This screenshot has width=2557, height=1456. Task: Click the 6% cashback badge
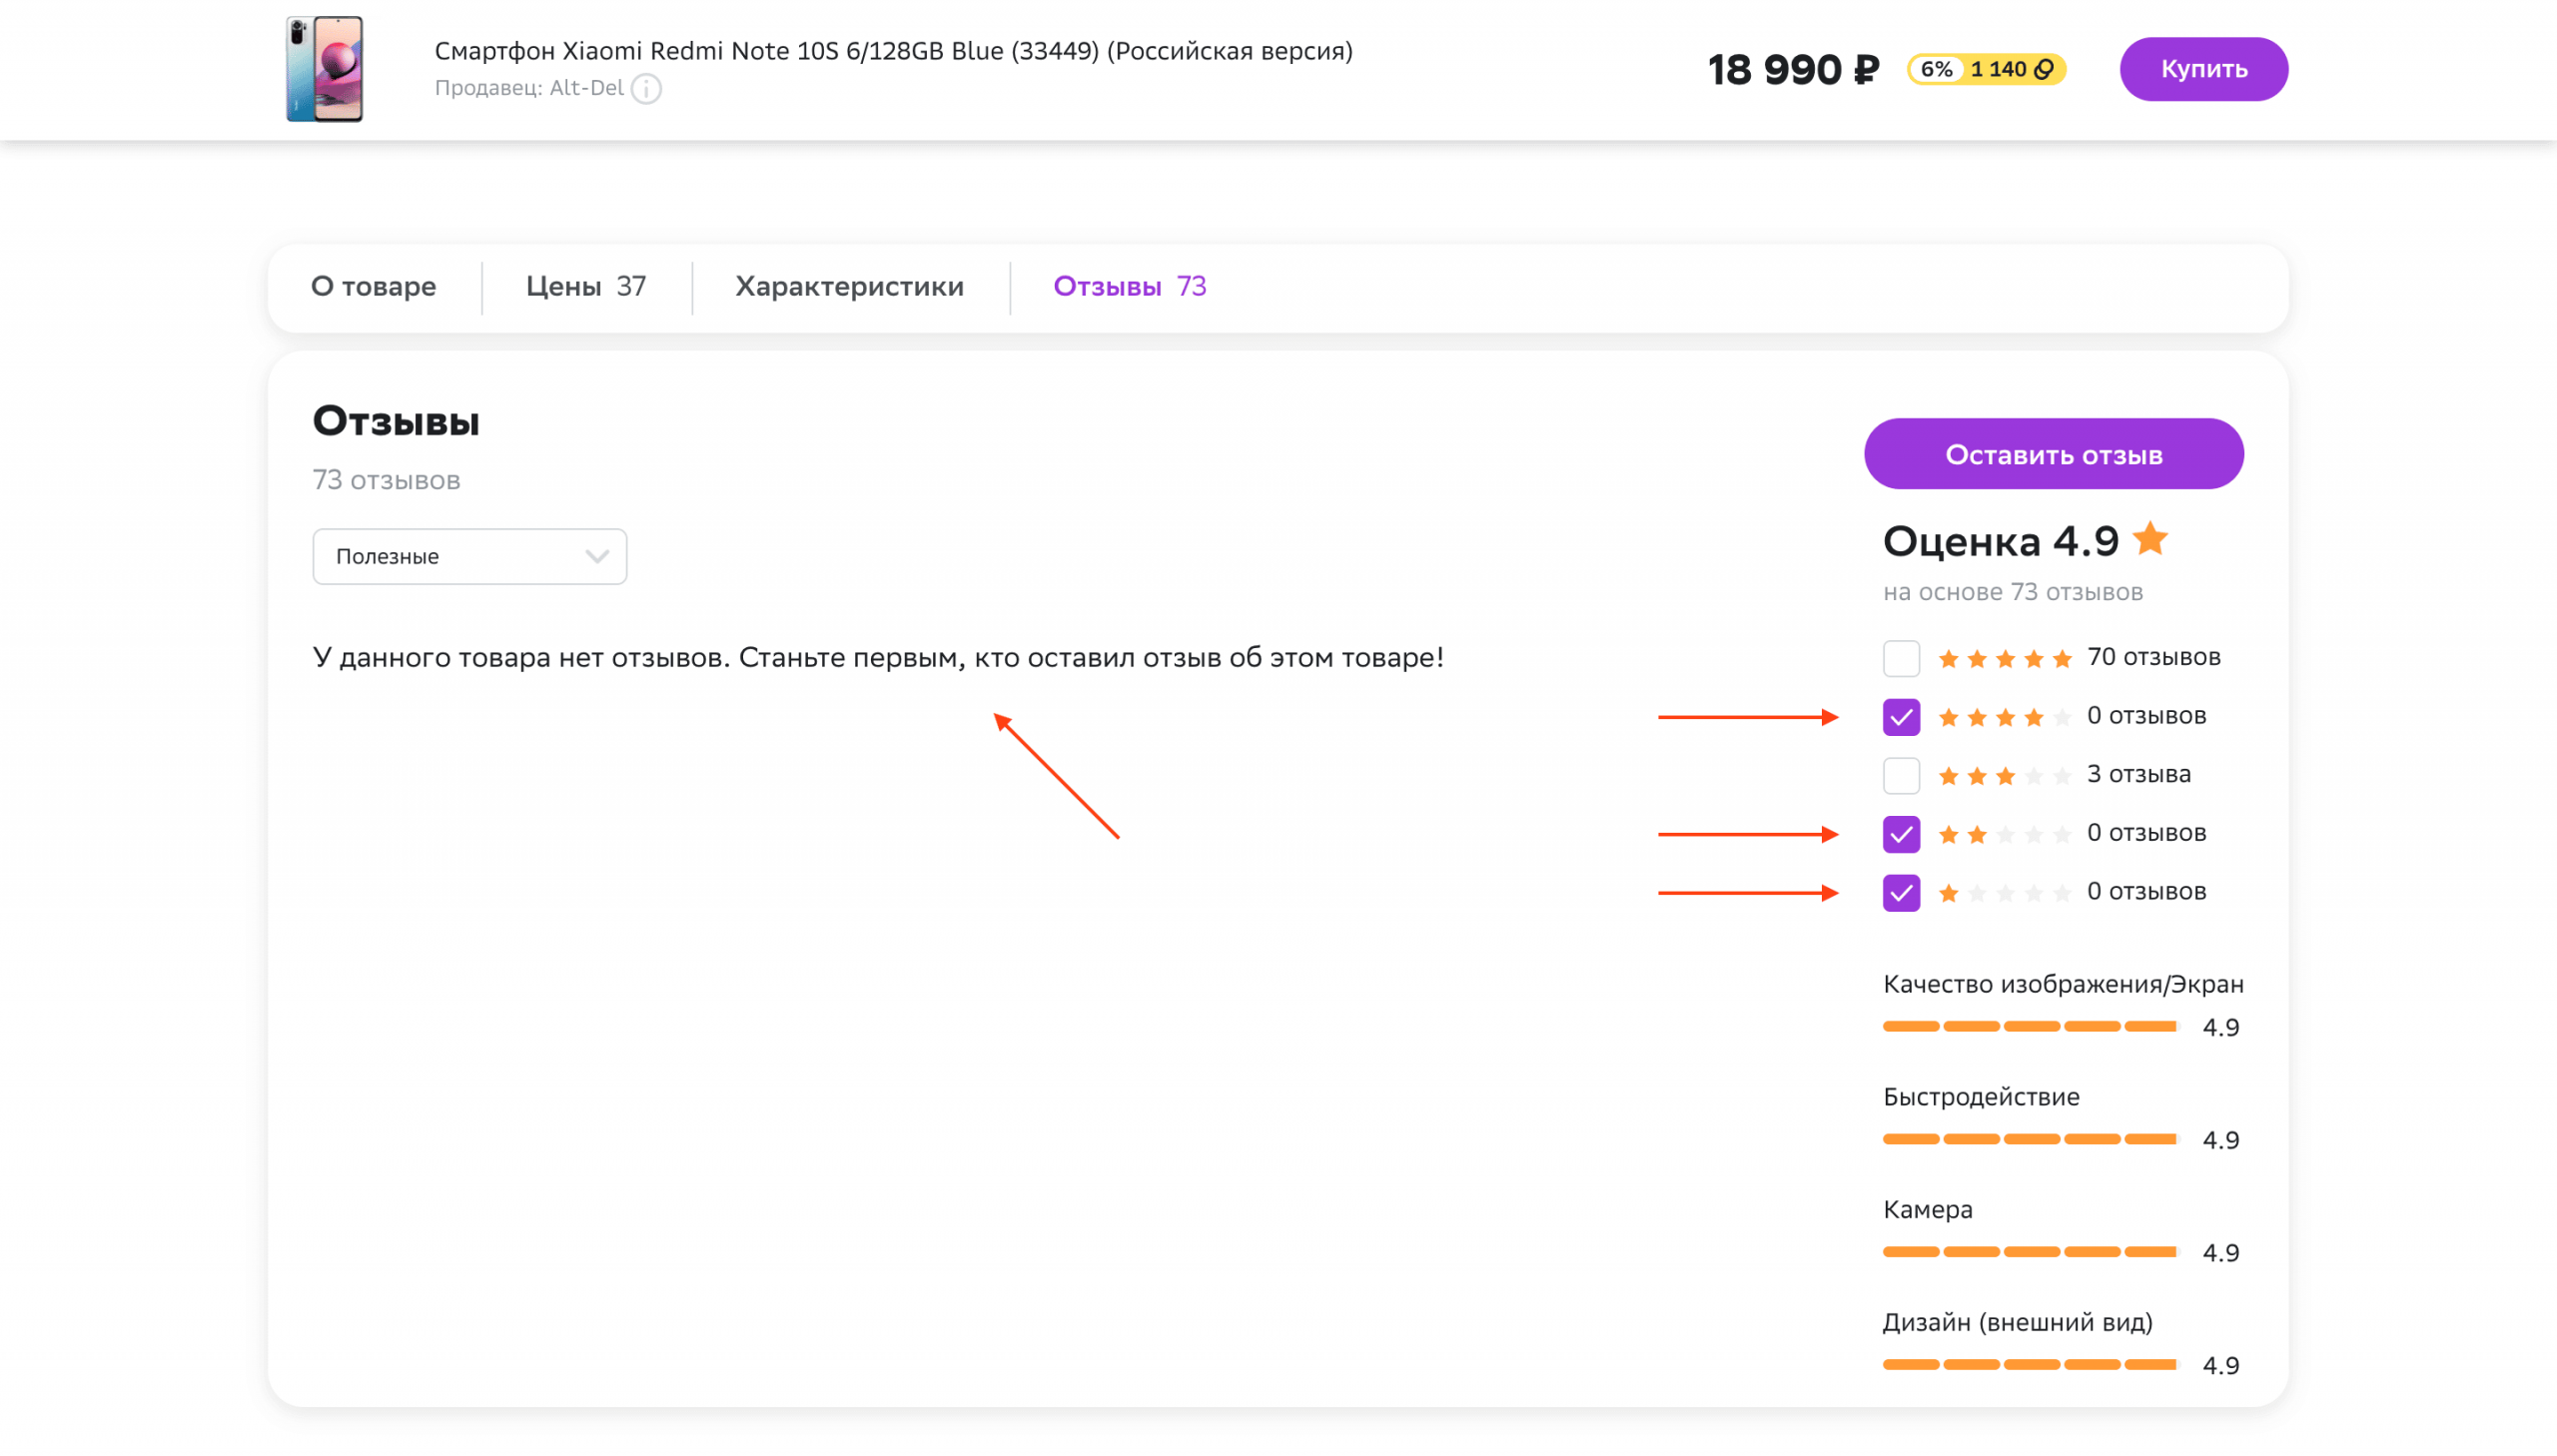tap(1937, 69)
